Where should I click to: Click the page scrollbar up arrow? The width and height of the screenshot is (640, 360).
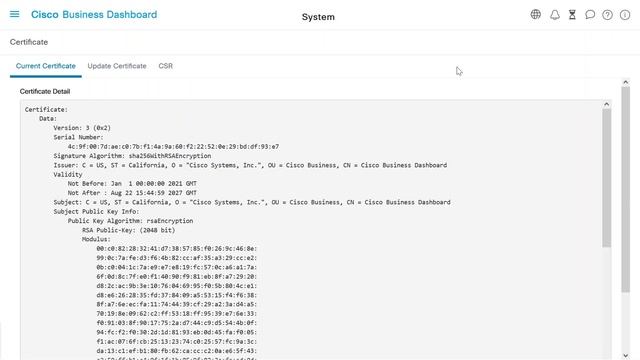click(x=625, y=82)
